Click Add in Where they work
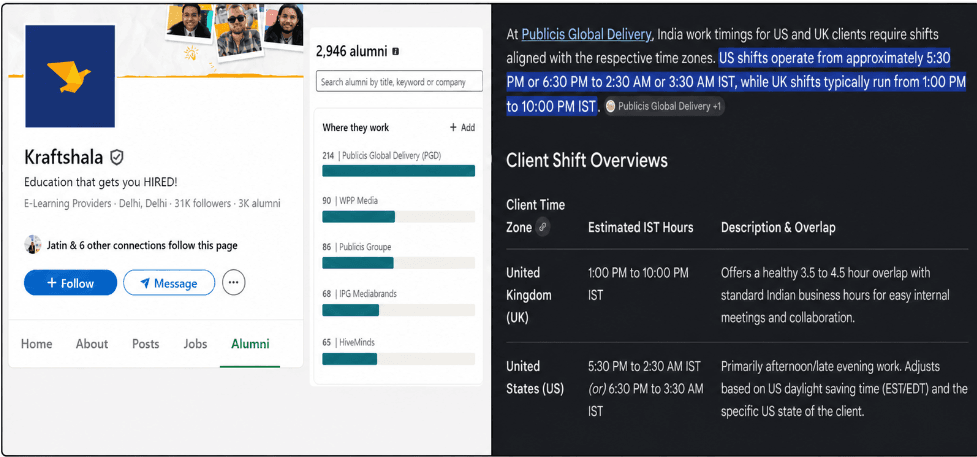Screen dimensions: 977x457 point(462,128)
